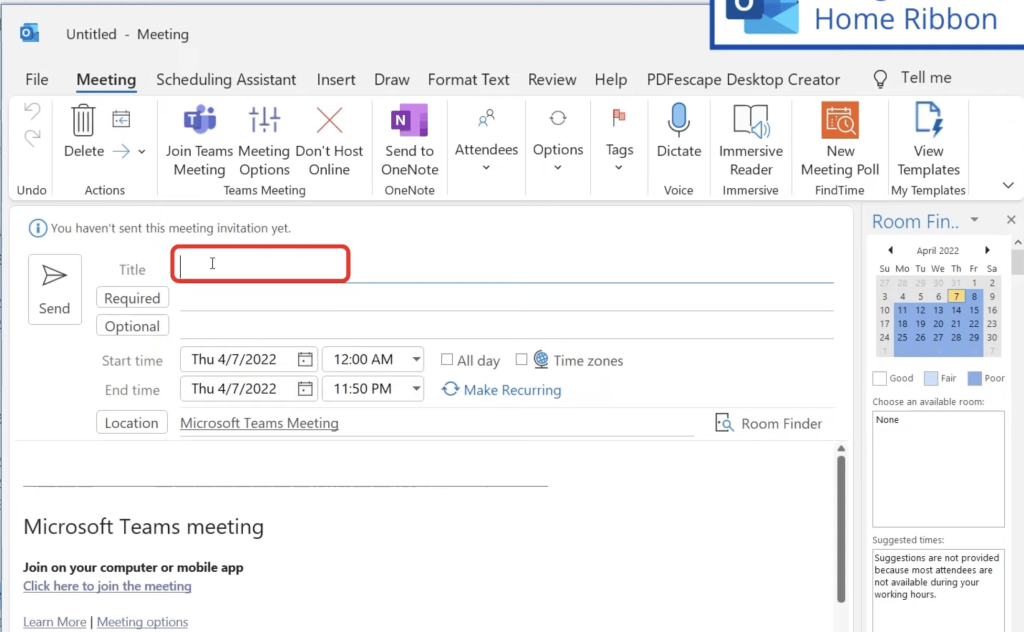Image resolution: width=1024 pixels, height=632 pixels.
Task: Click the Outlook app icon in title bar
Action: click(x=29, y=33)
